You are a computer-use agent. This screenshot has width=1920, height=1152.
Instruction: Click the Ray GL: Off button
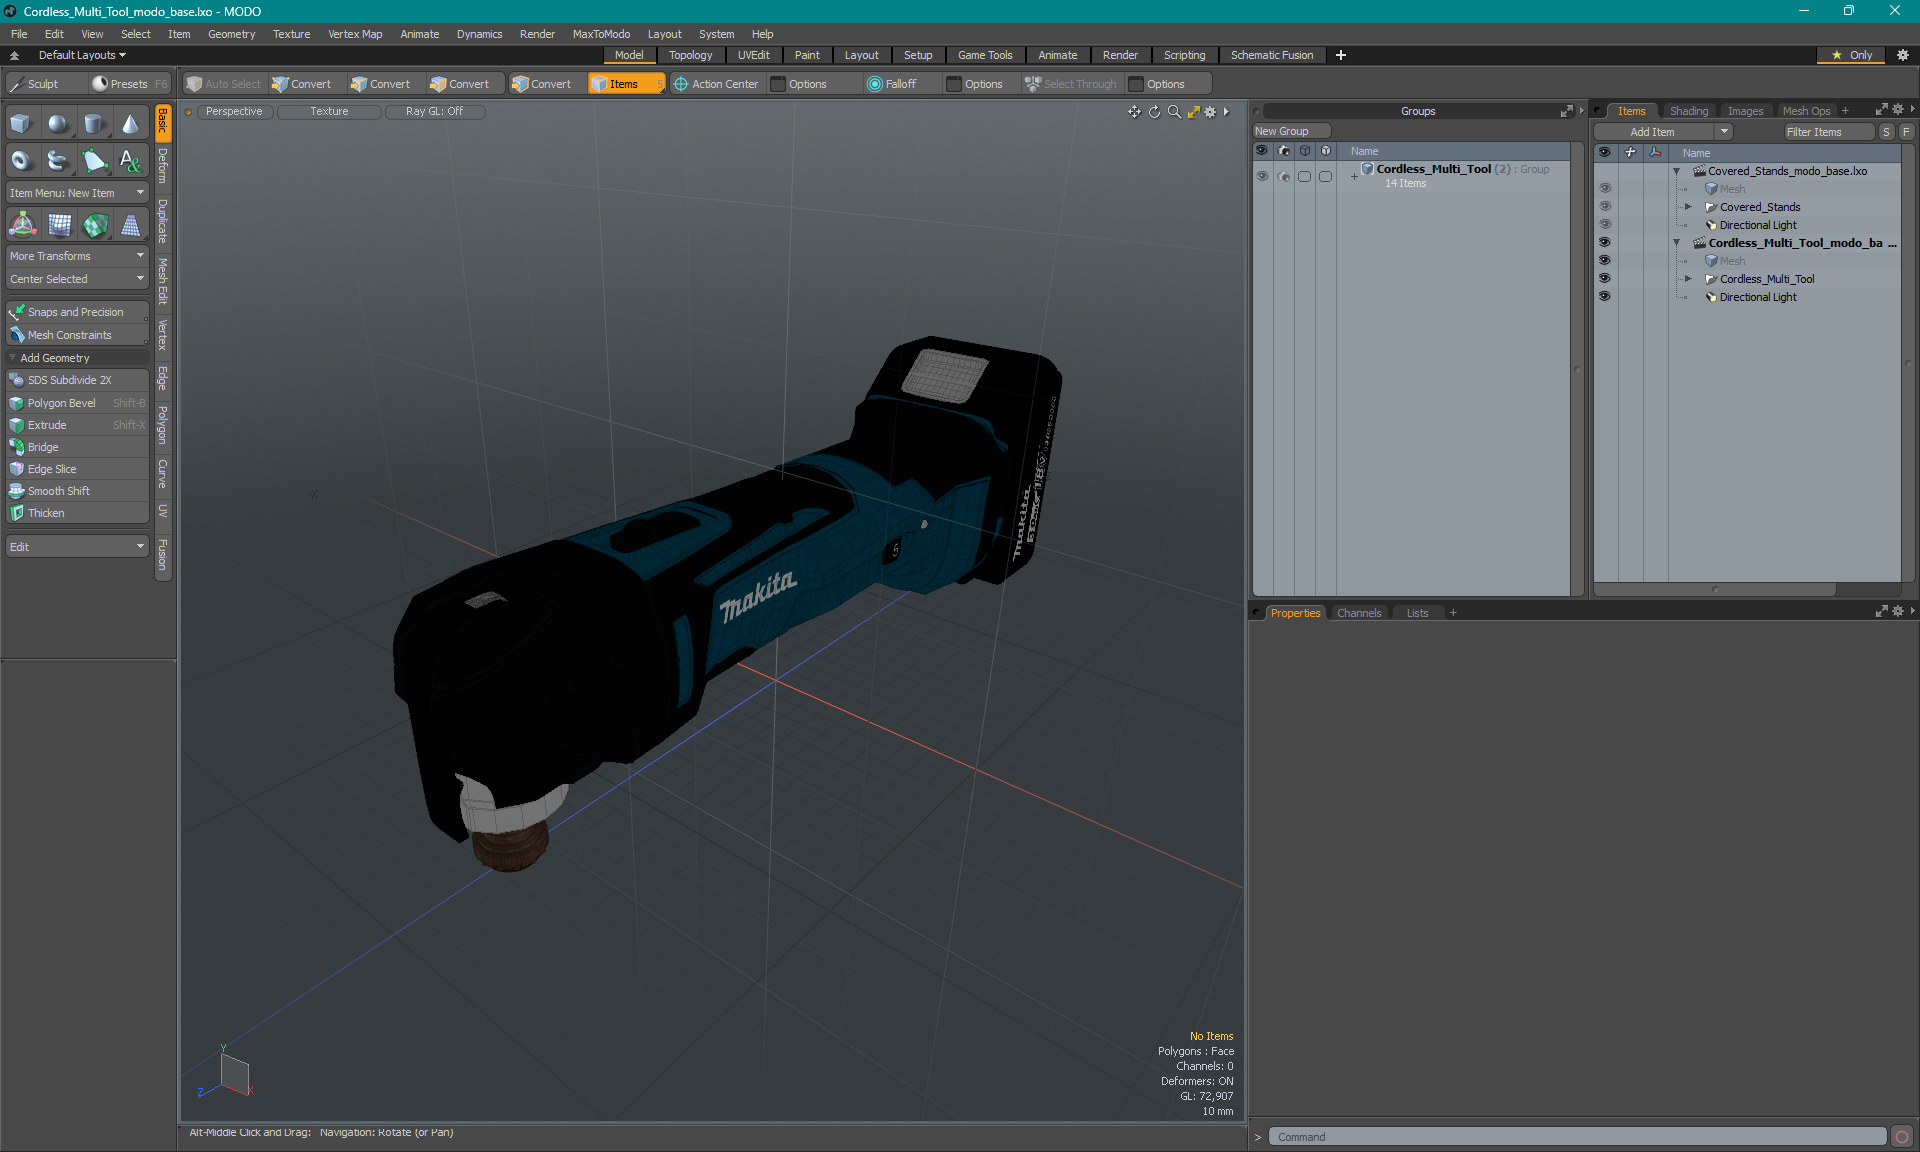coord(435,112)
